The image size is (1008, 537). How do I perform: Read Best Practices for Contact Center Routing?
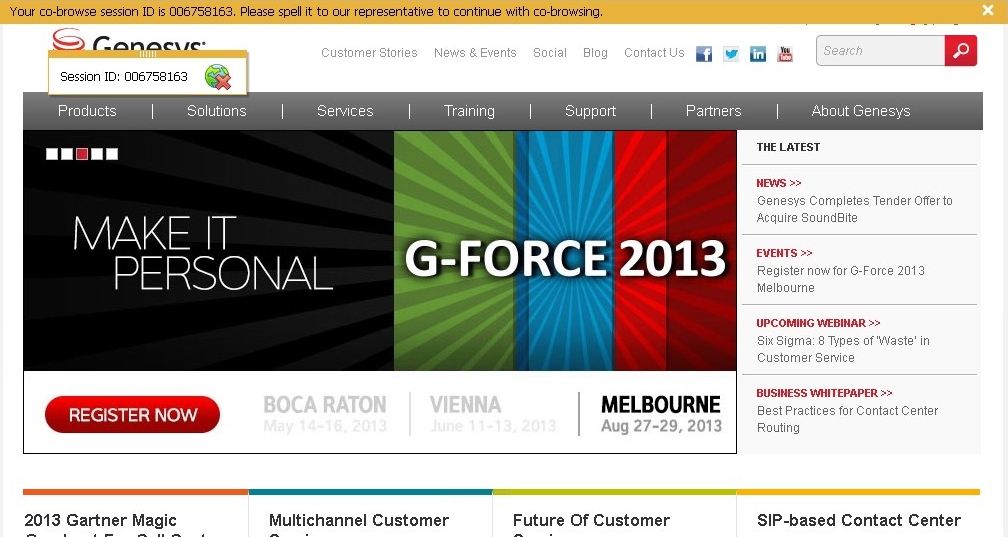(847, 419)
